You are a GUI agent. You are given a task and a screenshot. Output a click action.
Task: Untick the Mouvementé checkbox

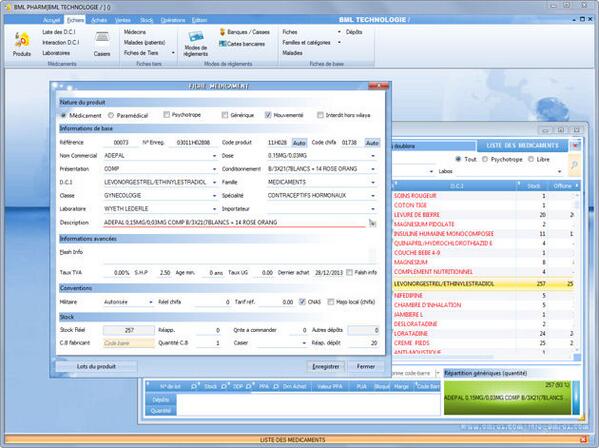pos(268,115)
